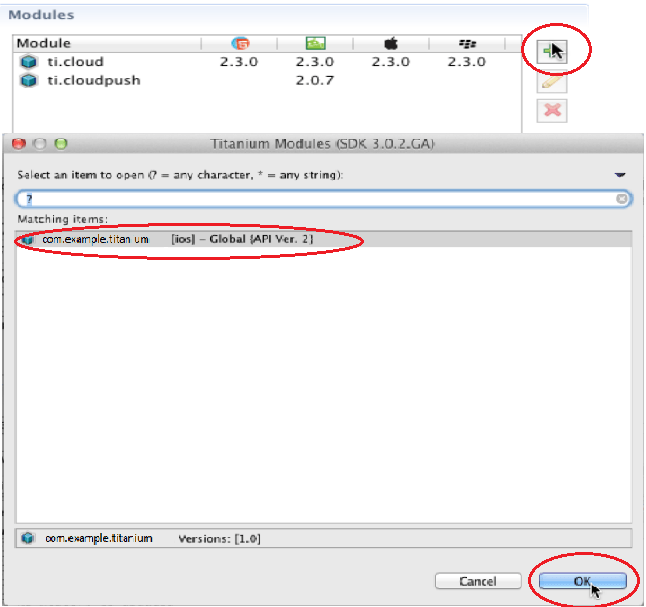Click the green zoom button of the dialog
Viewport: 646px width, 607px height.
tap(61, 144)
